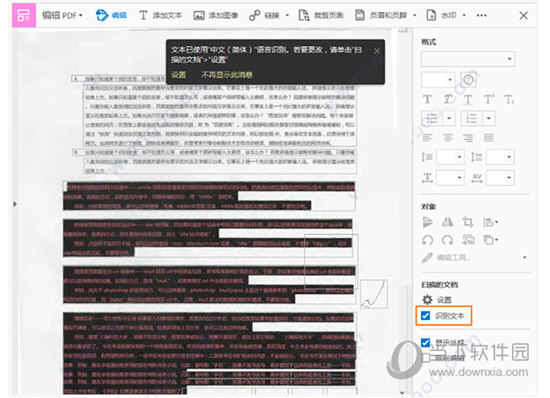Image resolution: width=550 pixels, height=398 pixels.
Task: Open the horizontal scaling dropdown
Action: [450, 178]
